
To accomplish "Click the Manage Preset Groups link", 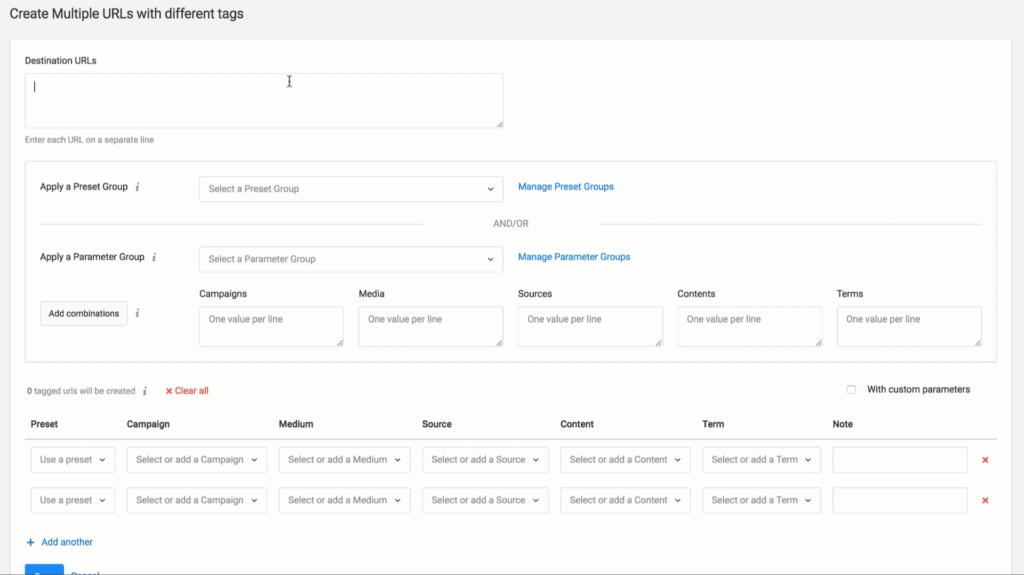I will (x=565, y=187).
